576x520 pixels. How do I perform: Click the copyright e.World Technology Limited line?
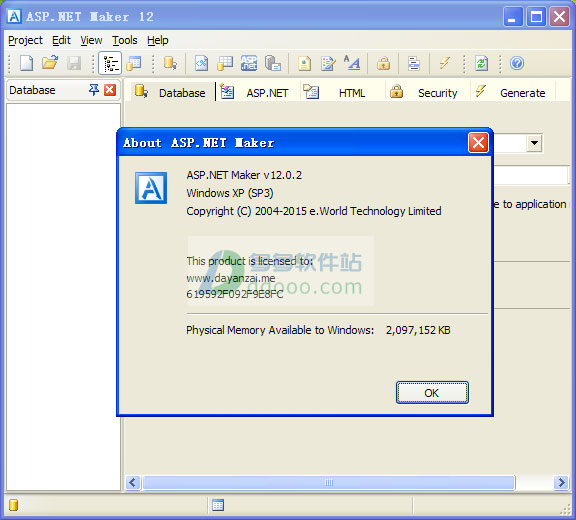click(314, 211)
